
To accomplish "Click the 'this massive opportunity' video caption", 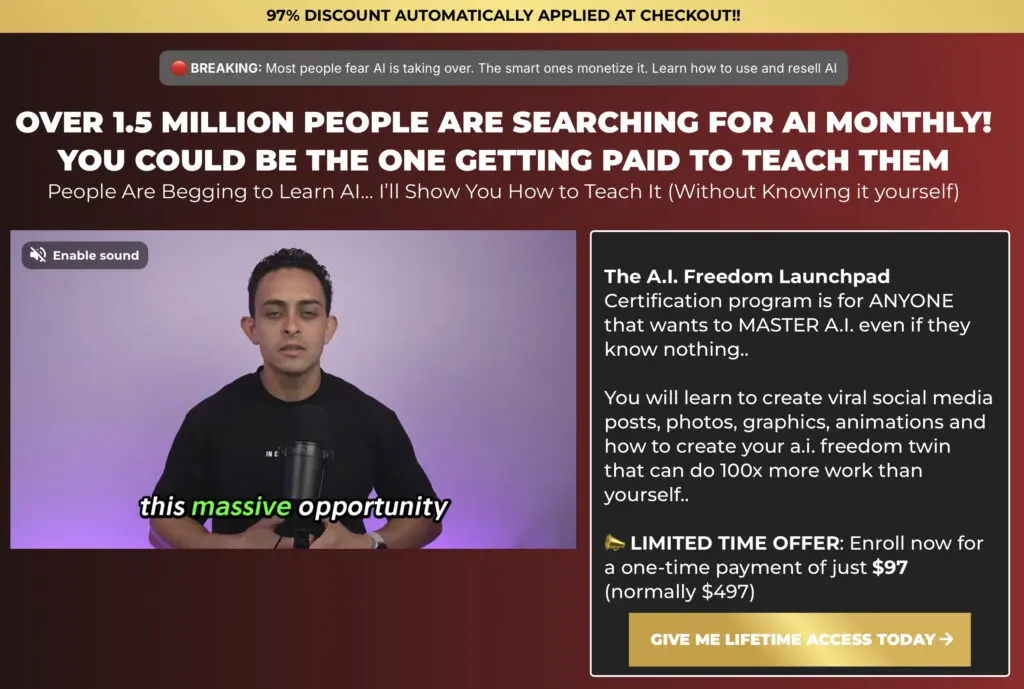I will coord(295,507).
